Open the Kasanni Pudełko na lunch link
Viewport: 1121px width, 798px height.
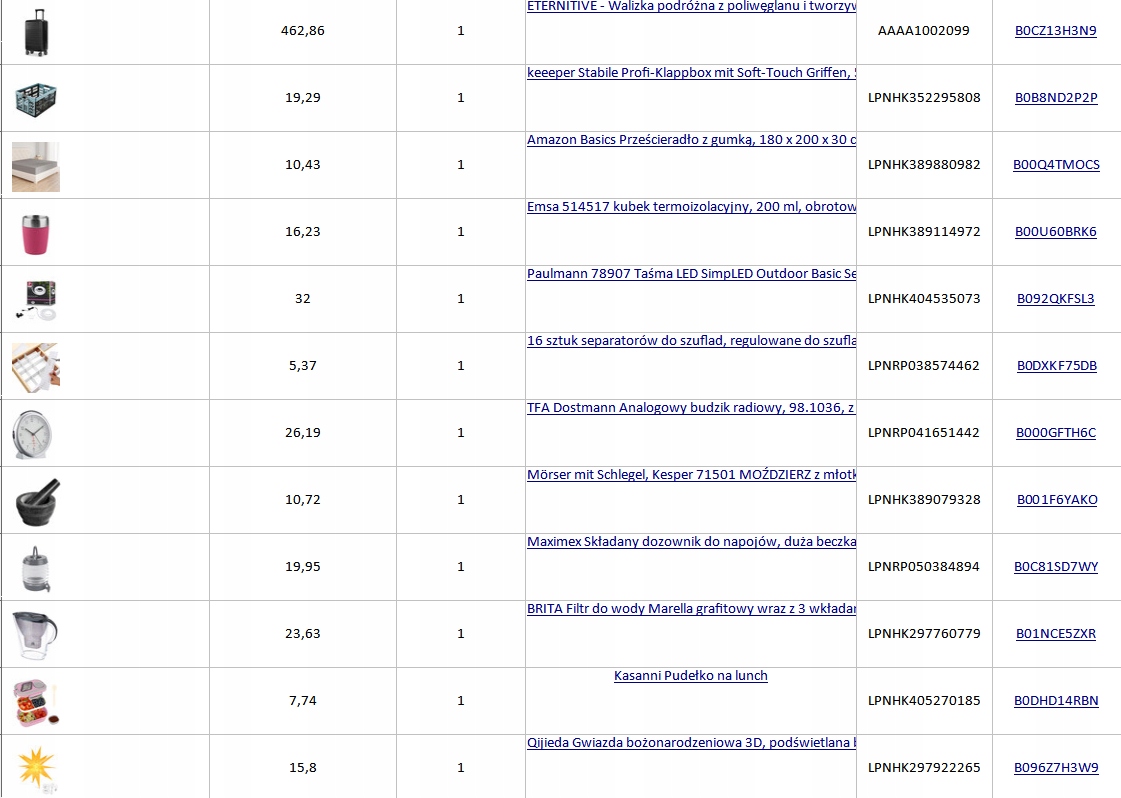coord(691,676)
